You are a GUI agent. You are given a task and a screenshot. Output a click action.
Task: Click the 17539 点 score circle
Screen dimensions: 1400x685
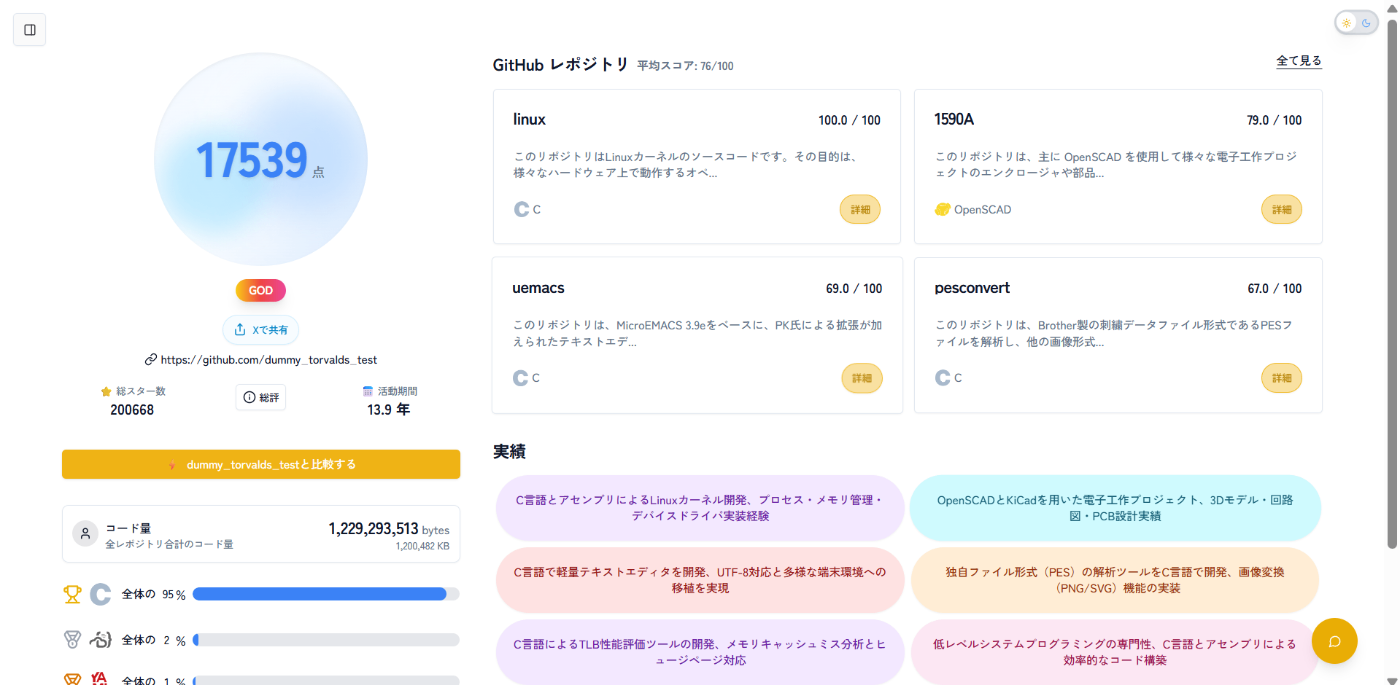click(261, 160)
